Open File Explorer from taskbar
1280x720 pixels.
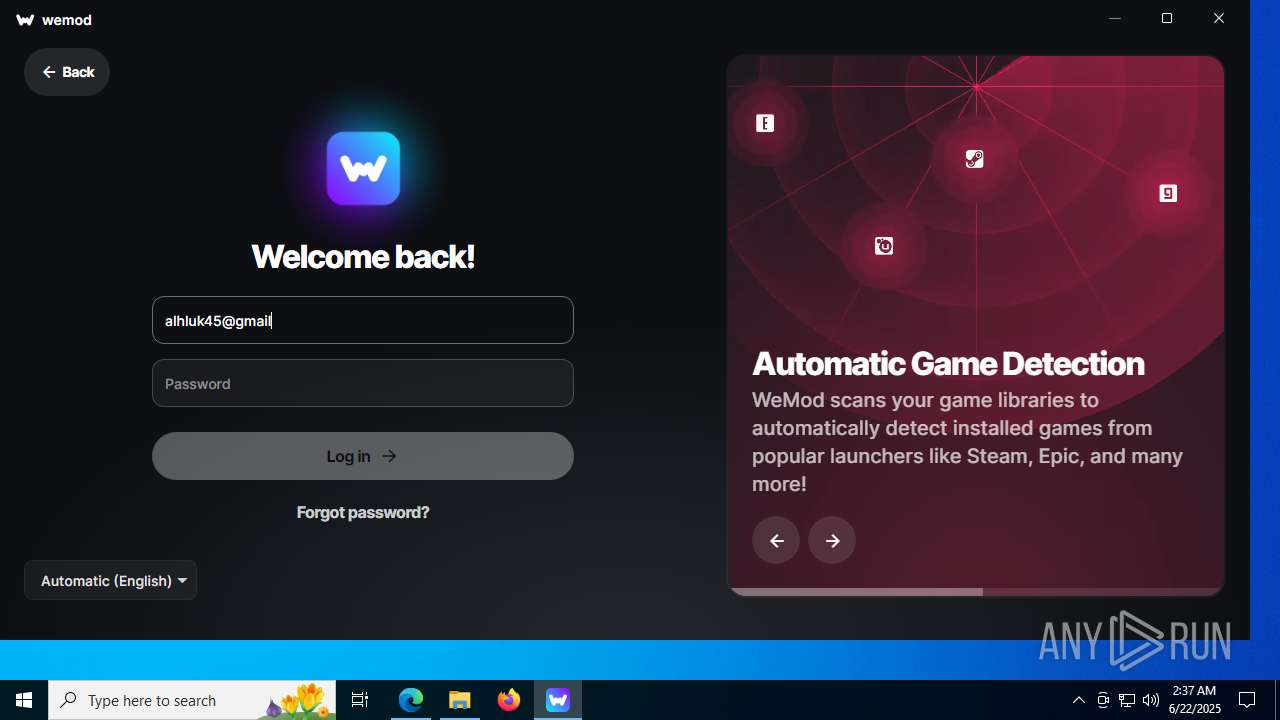click(460, 700)
